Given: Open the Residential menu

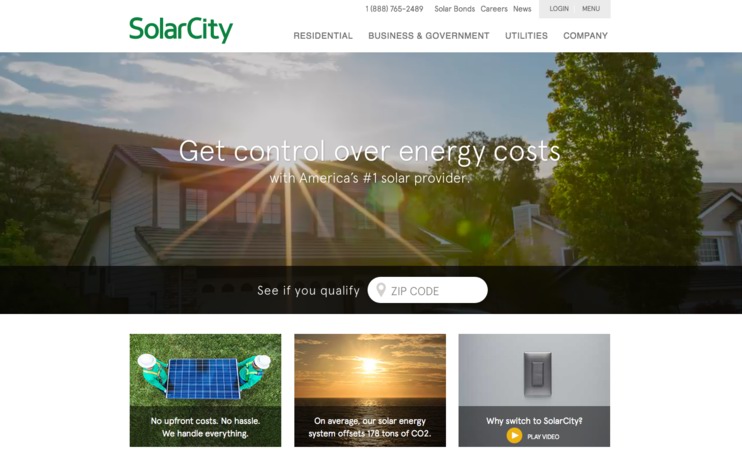Looking at the screenshot, I should [323, 36].
